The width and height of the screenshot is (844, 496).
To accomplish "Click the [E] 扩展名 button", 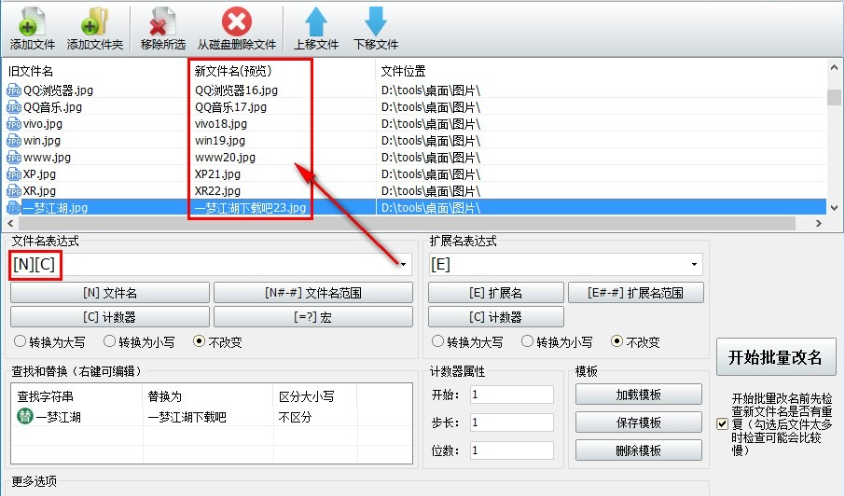I will click(496, 293).
